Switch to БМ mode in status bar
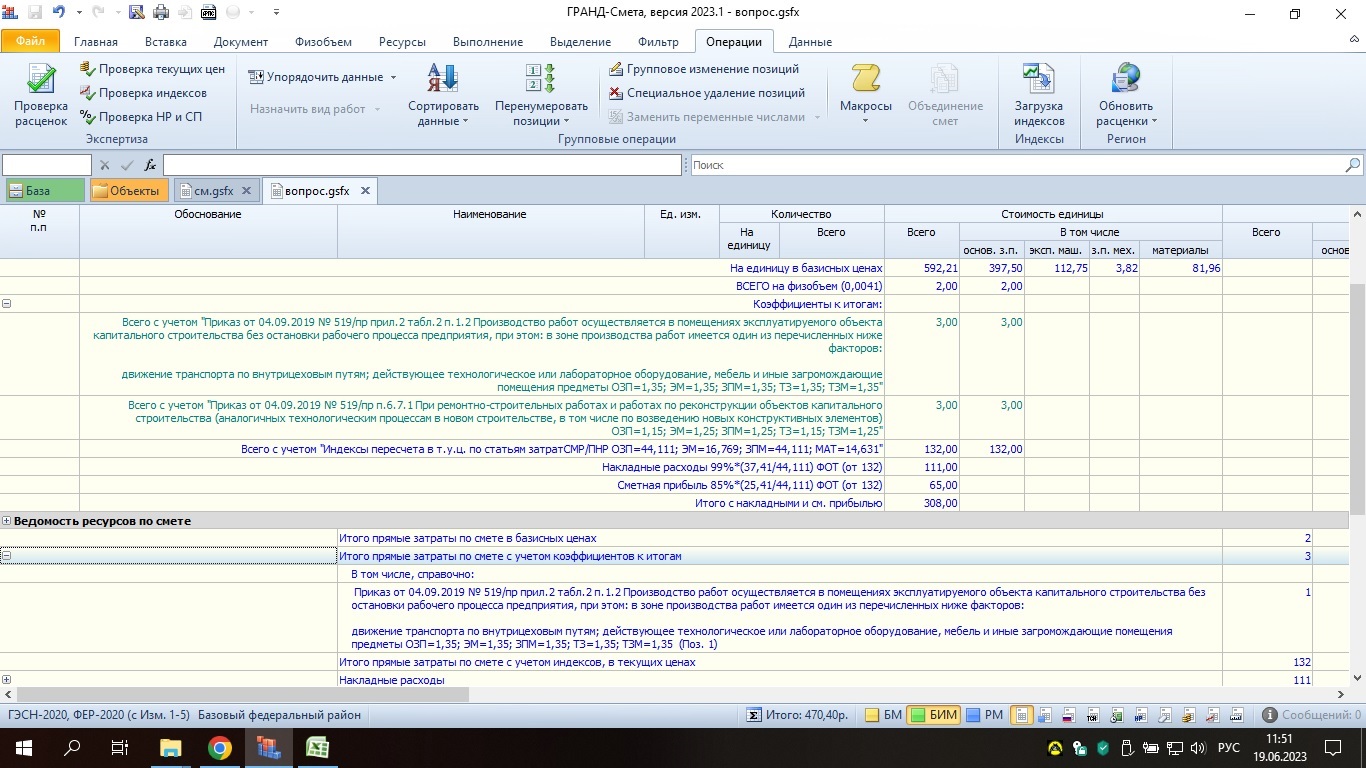The image size is (1366, 768). coord(883,715)
